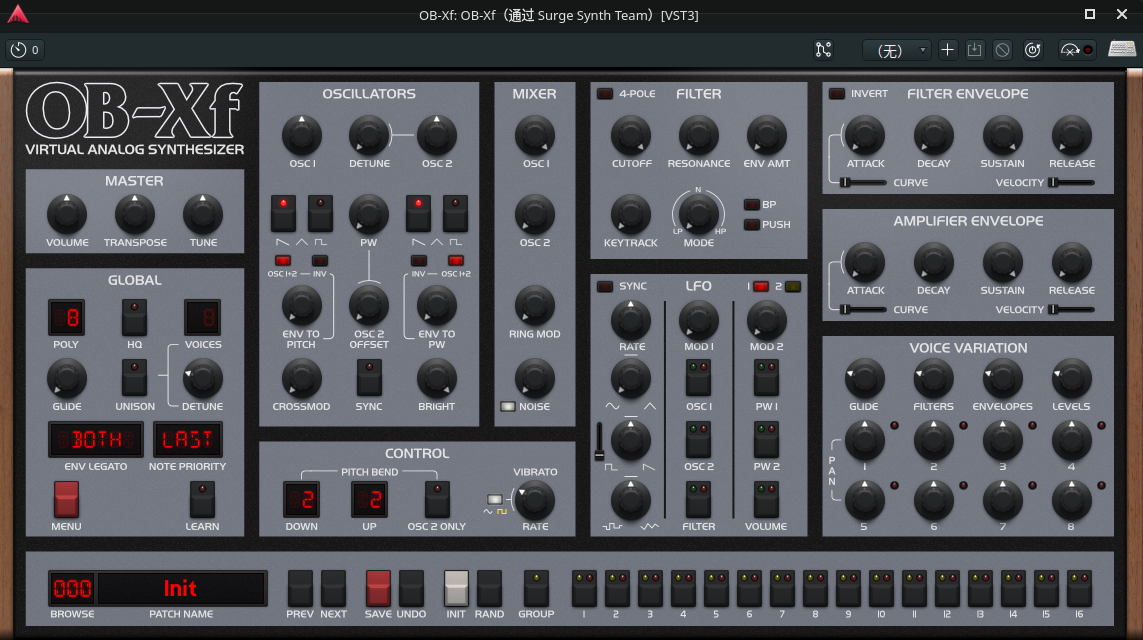Click the filter MODE knob

pyautogui.click(x=698, y=214)
